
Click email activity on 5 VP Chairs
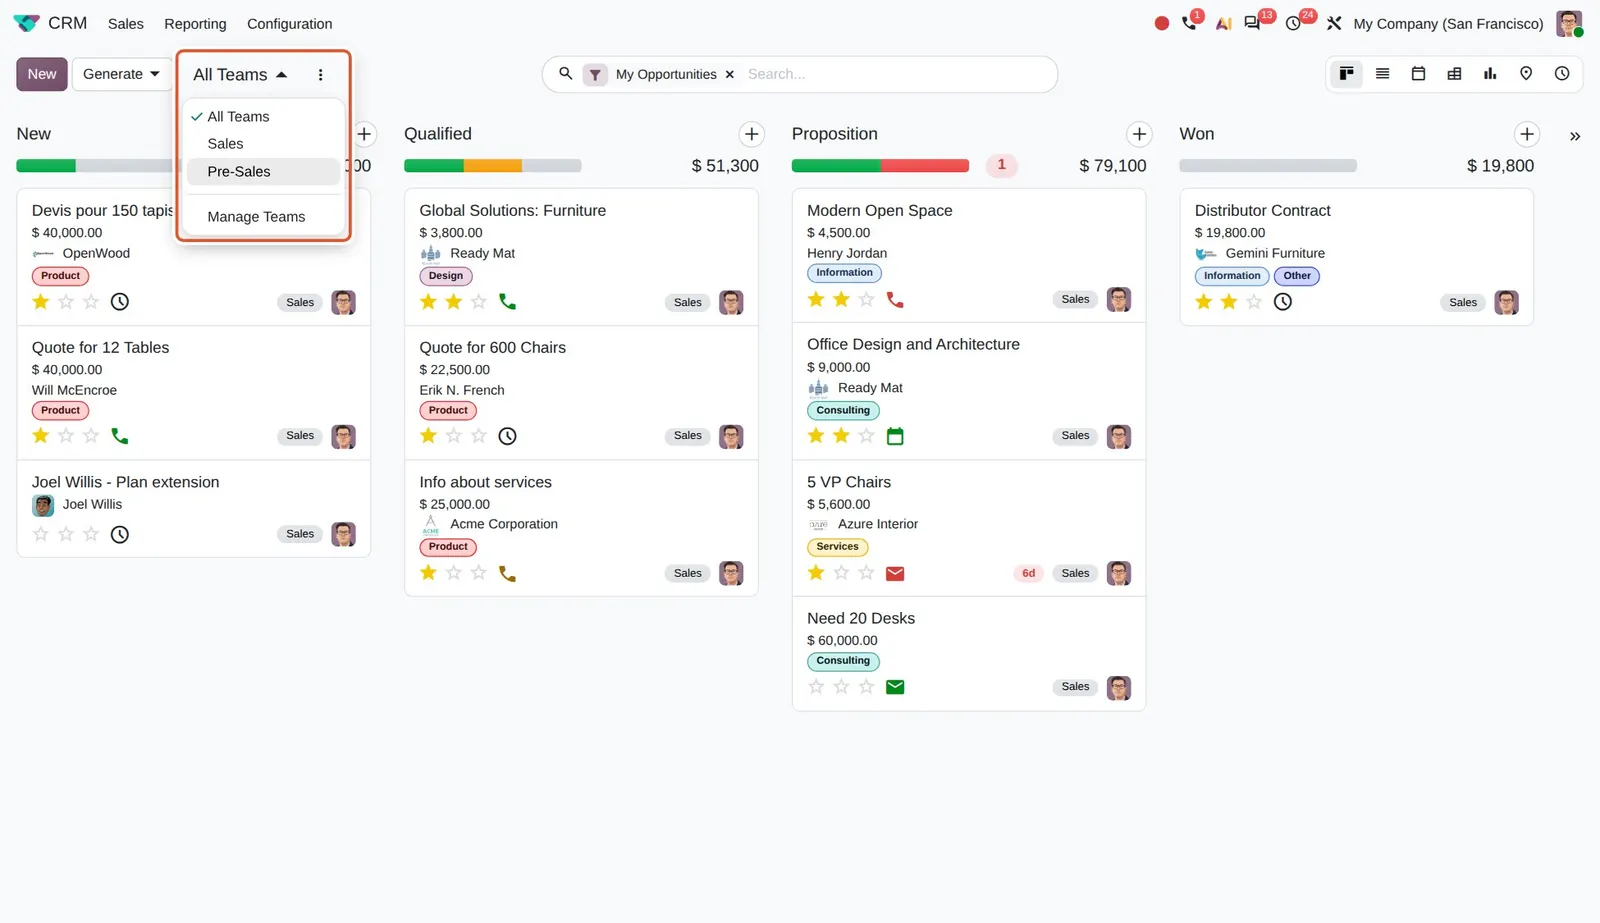click(895, 573)
